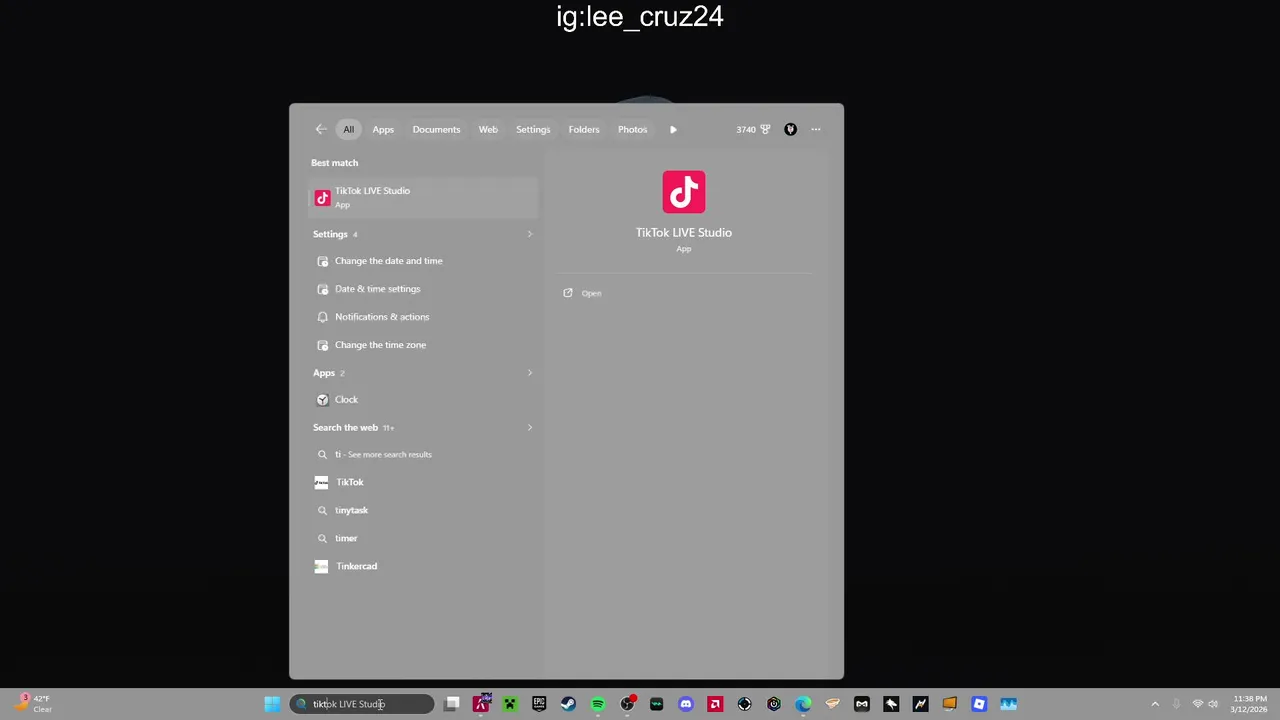Viewport: 1280px width, 720px height.
Task: Select the Tinkercad web suggestion
Action: point(424,566)
